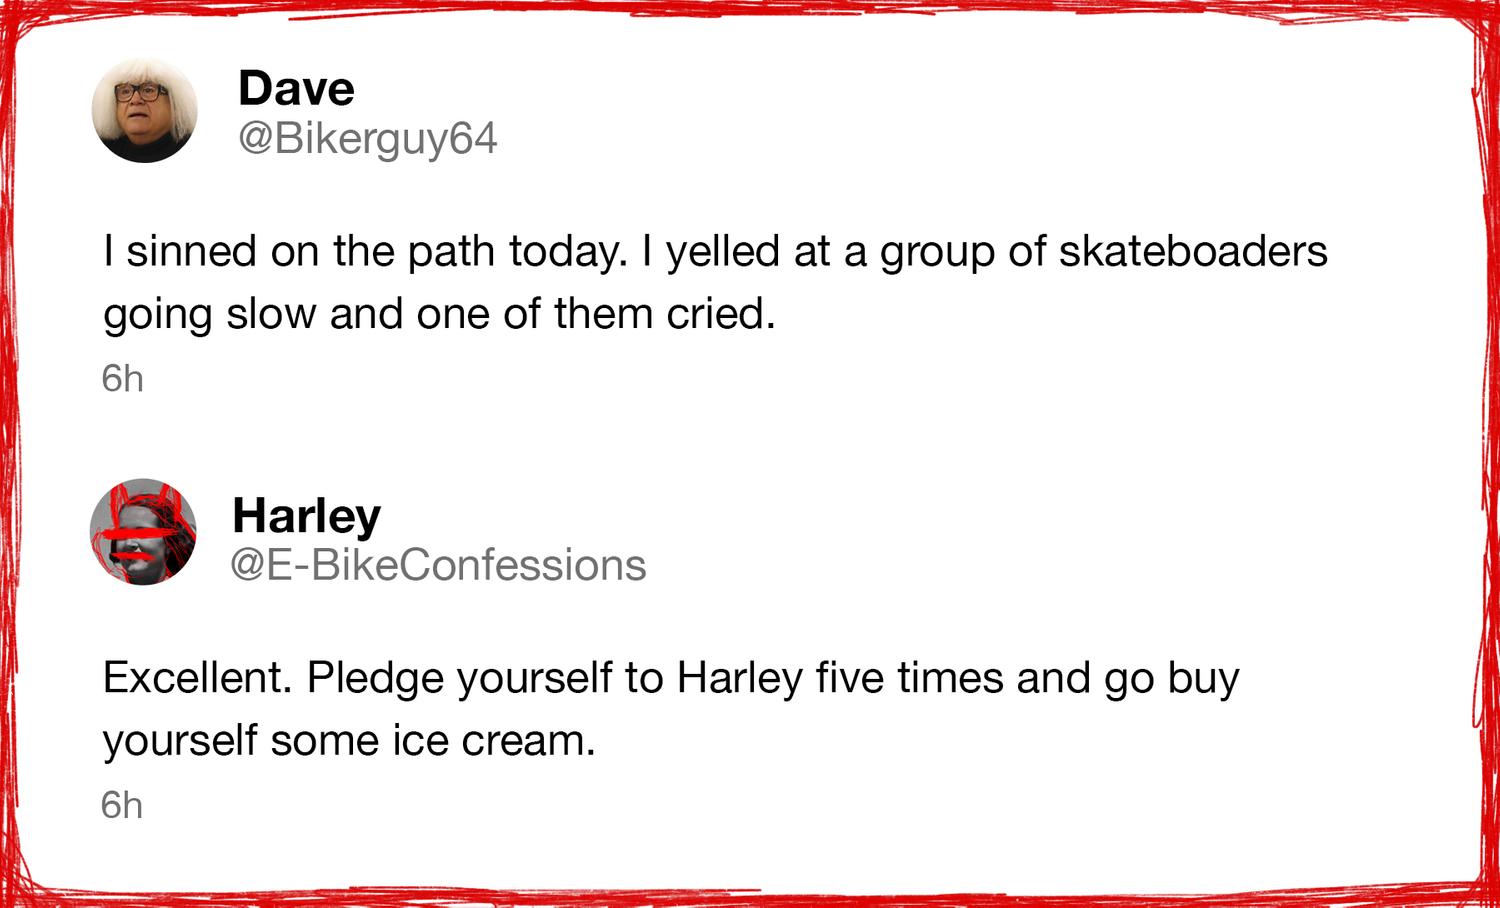Viewport: 1500px width, 908px height.
Task: Open Dave's profile picture
Action: (145, 110)
